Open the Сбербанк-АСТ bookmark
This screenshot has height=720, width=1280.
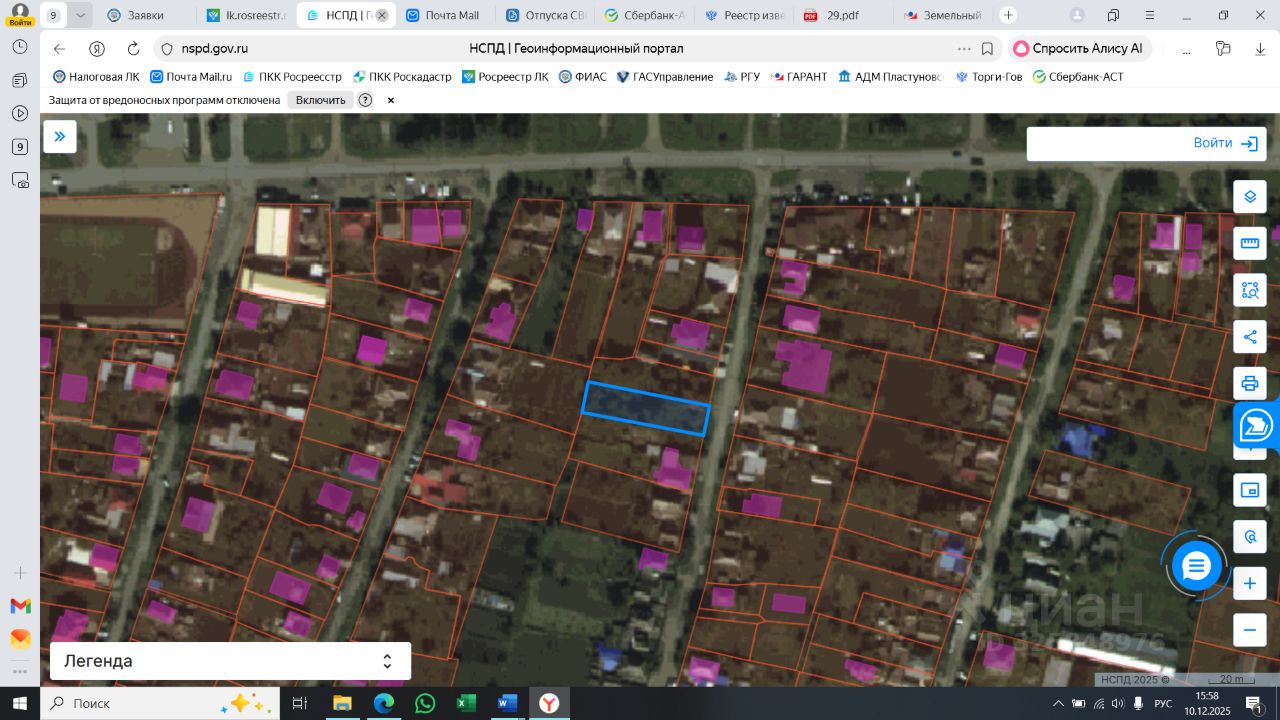1078,77
